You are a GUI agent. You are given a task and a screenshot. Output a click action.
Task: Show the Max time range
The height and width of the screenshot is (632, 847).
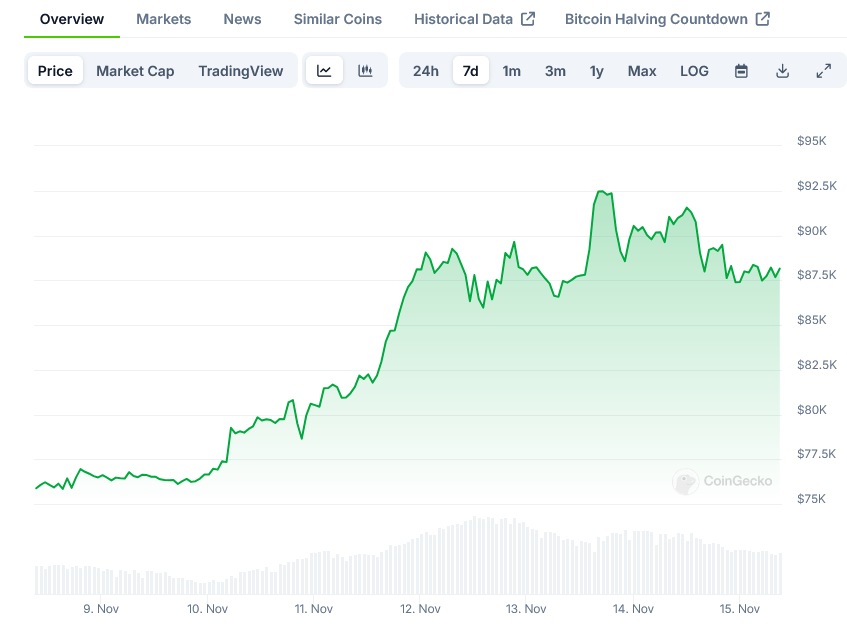pos(642,71)
